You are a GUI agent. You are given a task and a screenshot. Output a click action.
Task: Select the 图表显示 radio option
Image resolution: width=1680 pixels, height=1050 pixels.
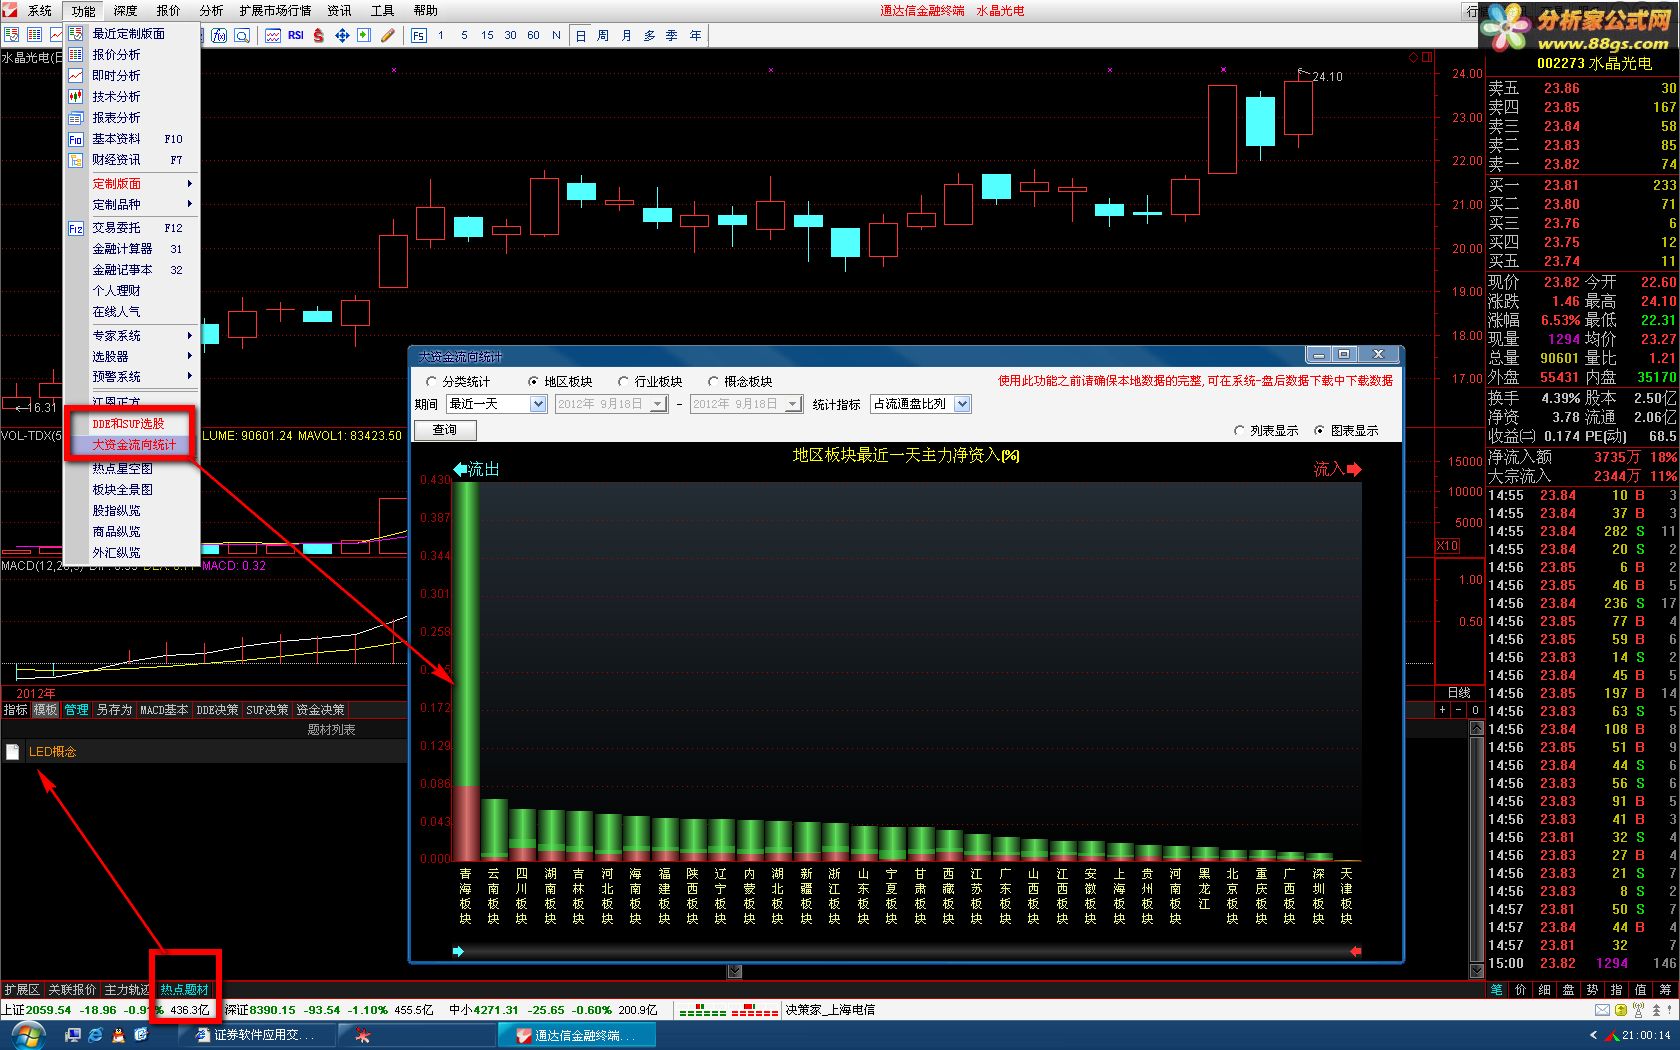(1319, 430)
